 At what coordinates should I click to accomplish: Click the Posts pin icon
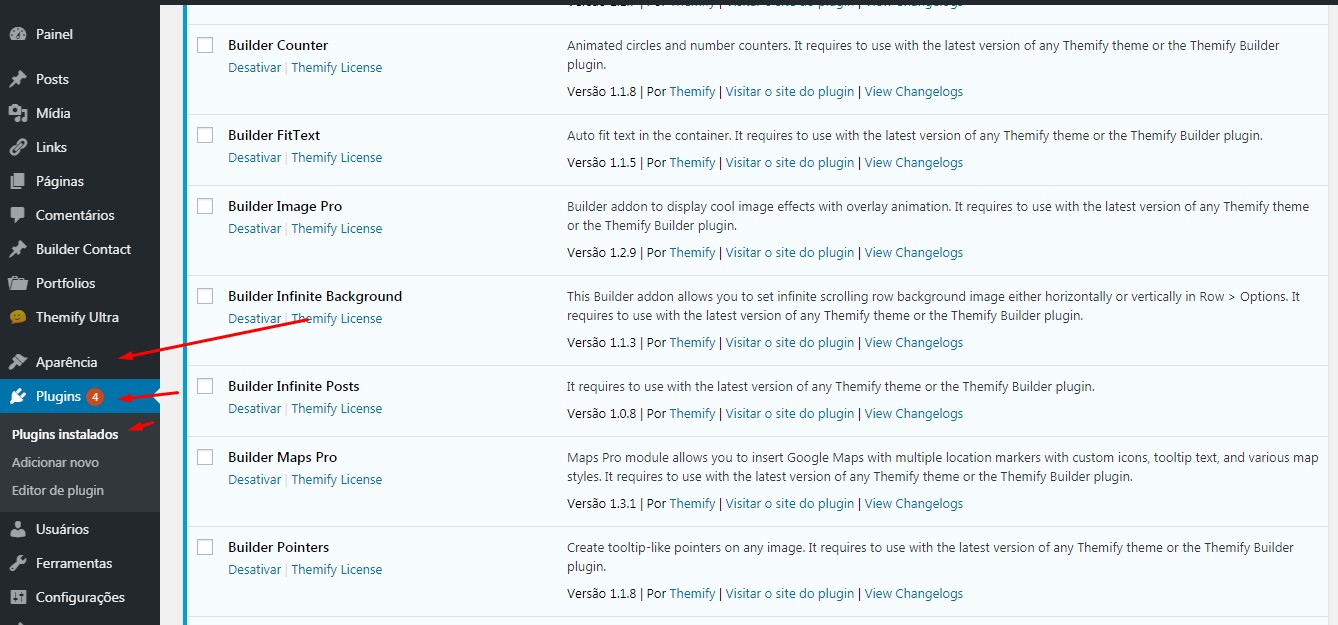[x=17, y=79]
